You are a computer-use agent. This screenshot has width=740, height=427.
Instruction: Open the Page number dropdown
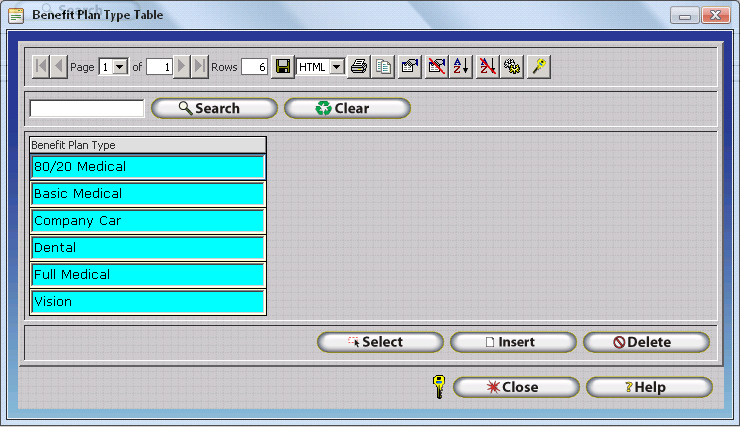pos(121,67)
